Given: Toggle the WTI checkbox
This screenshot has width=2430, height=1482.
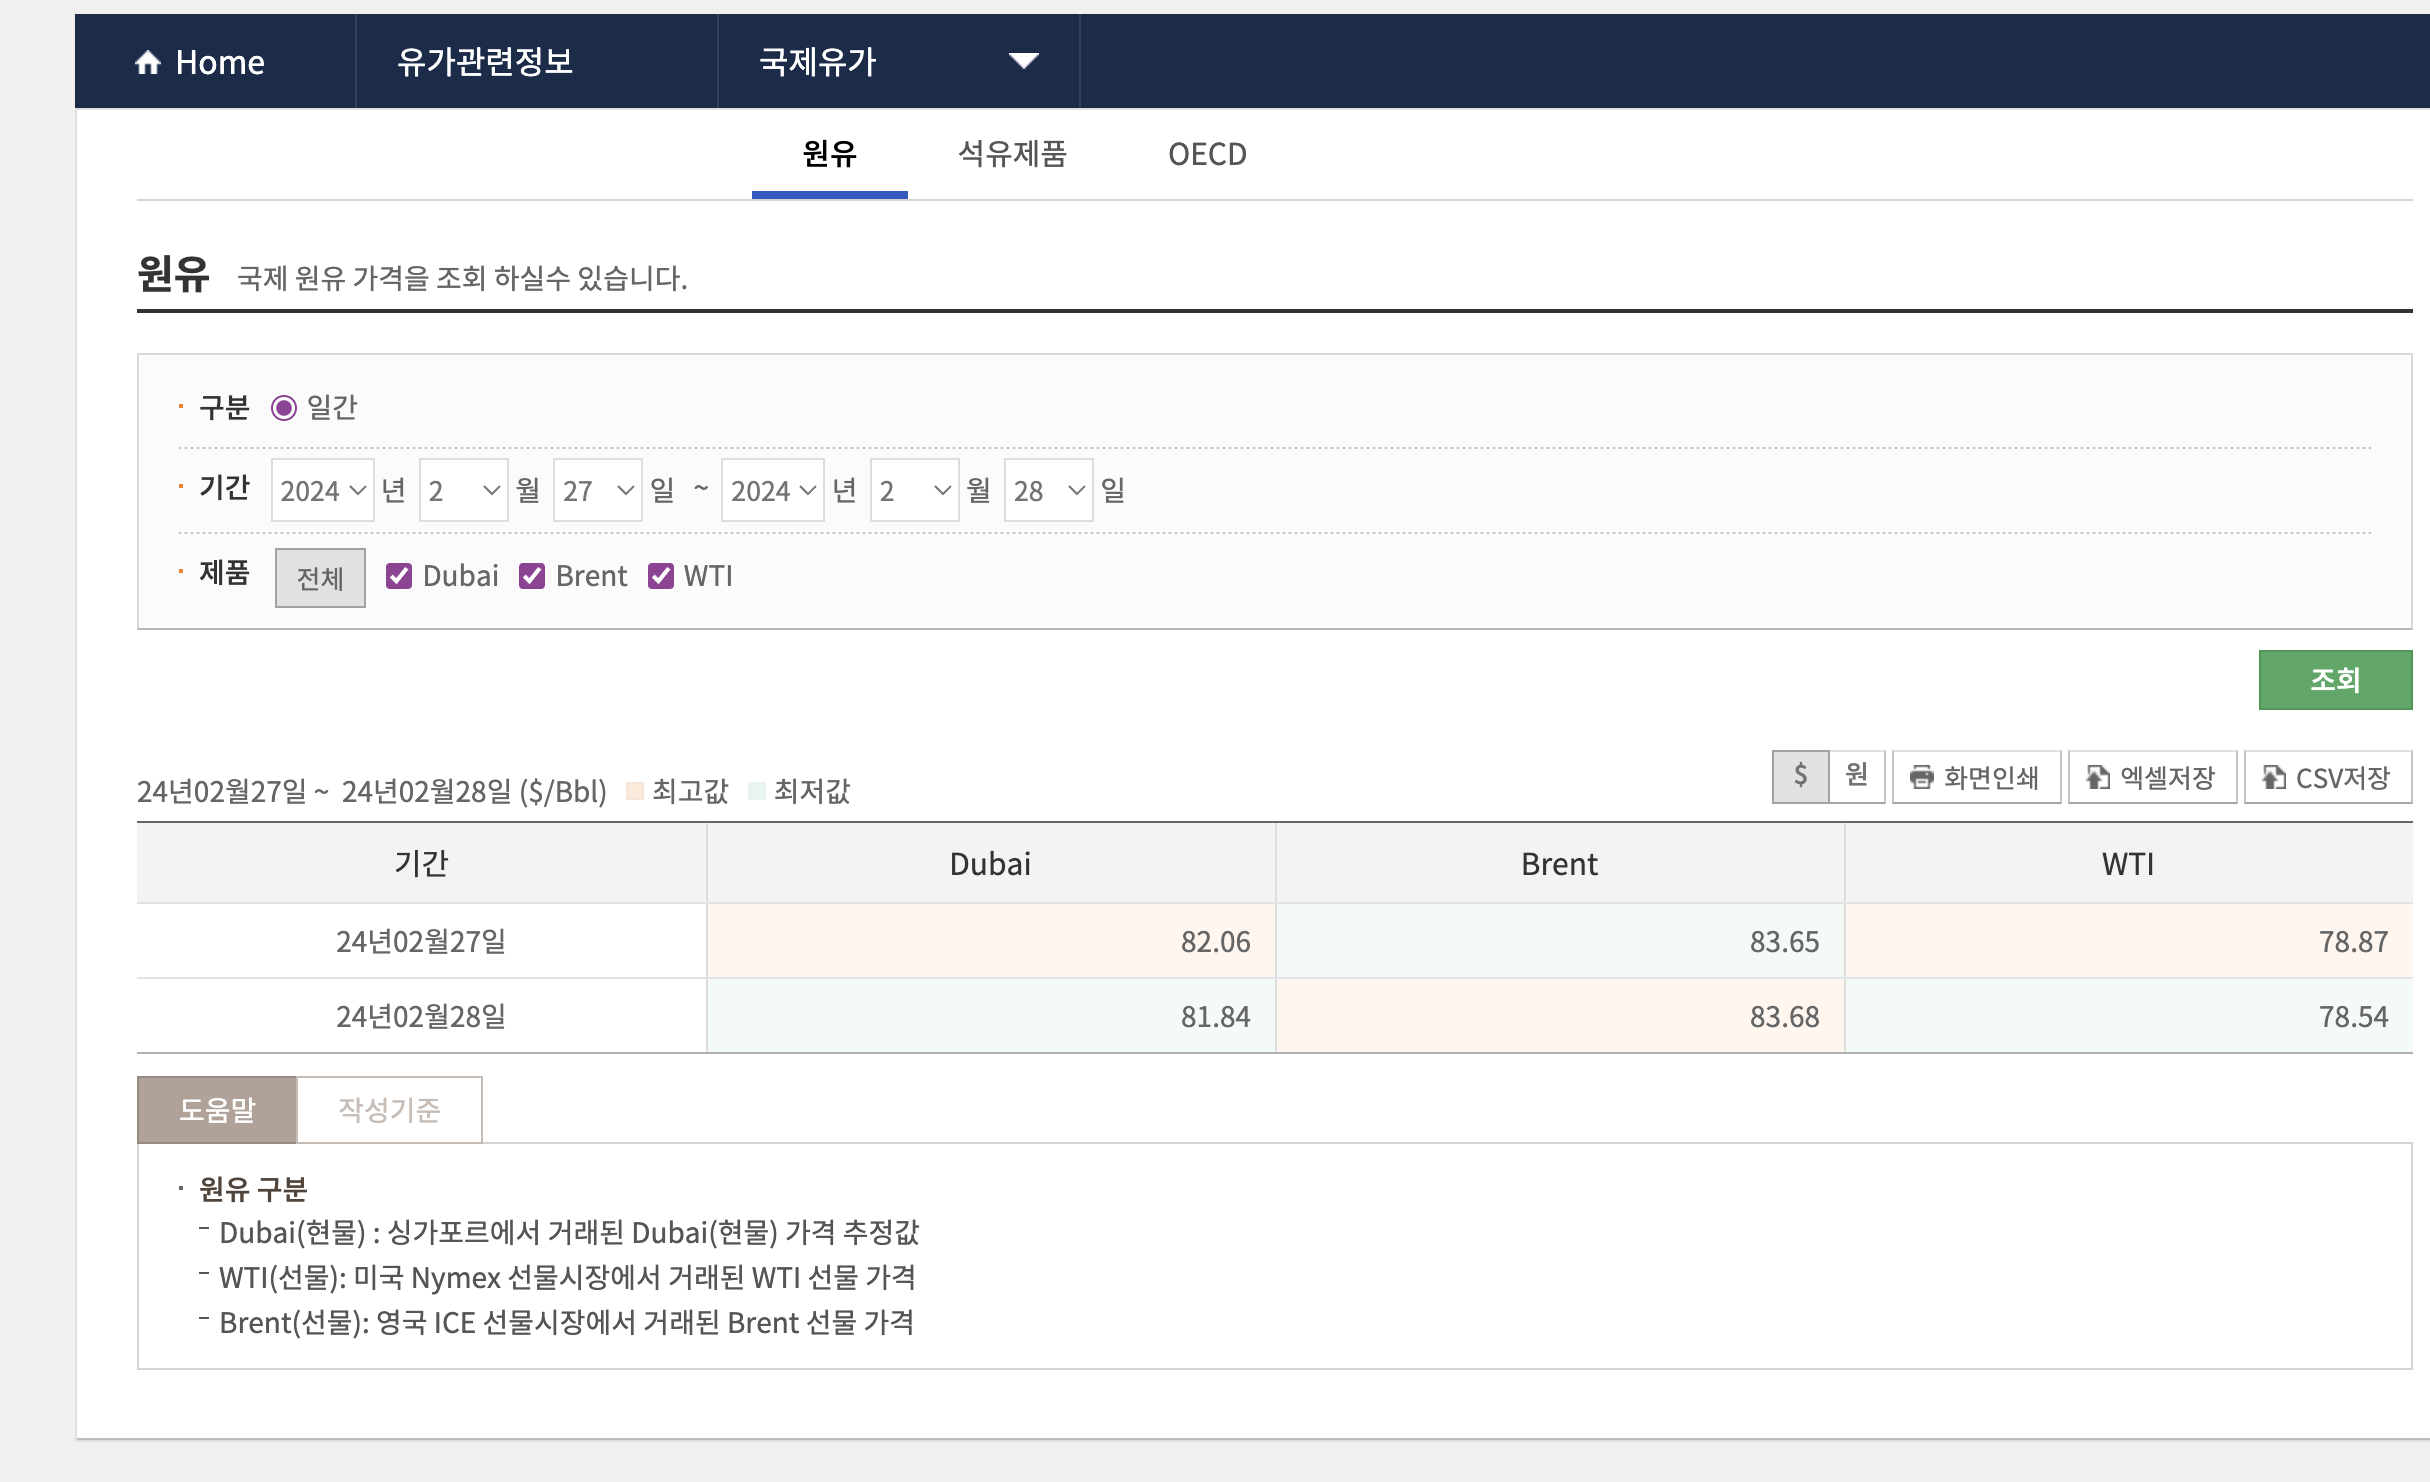Looking at the screenshot, I should pyautogui.click(x=661, y=576).
